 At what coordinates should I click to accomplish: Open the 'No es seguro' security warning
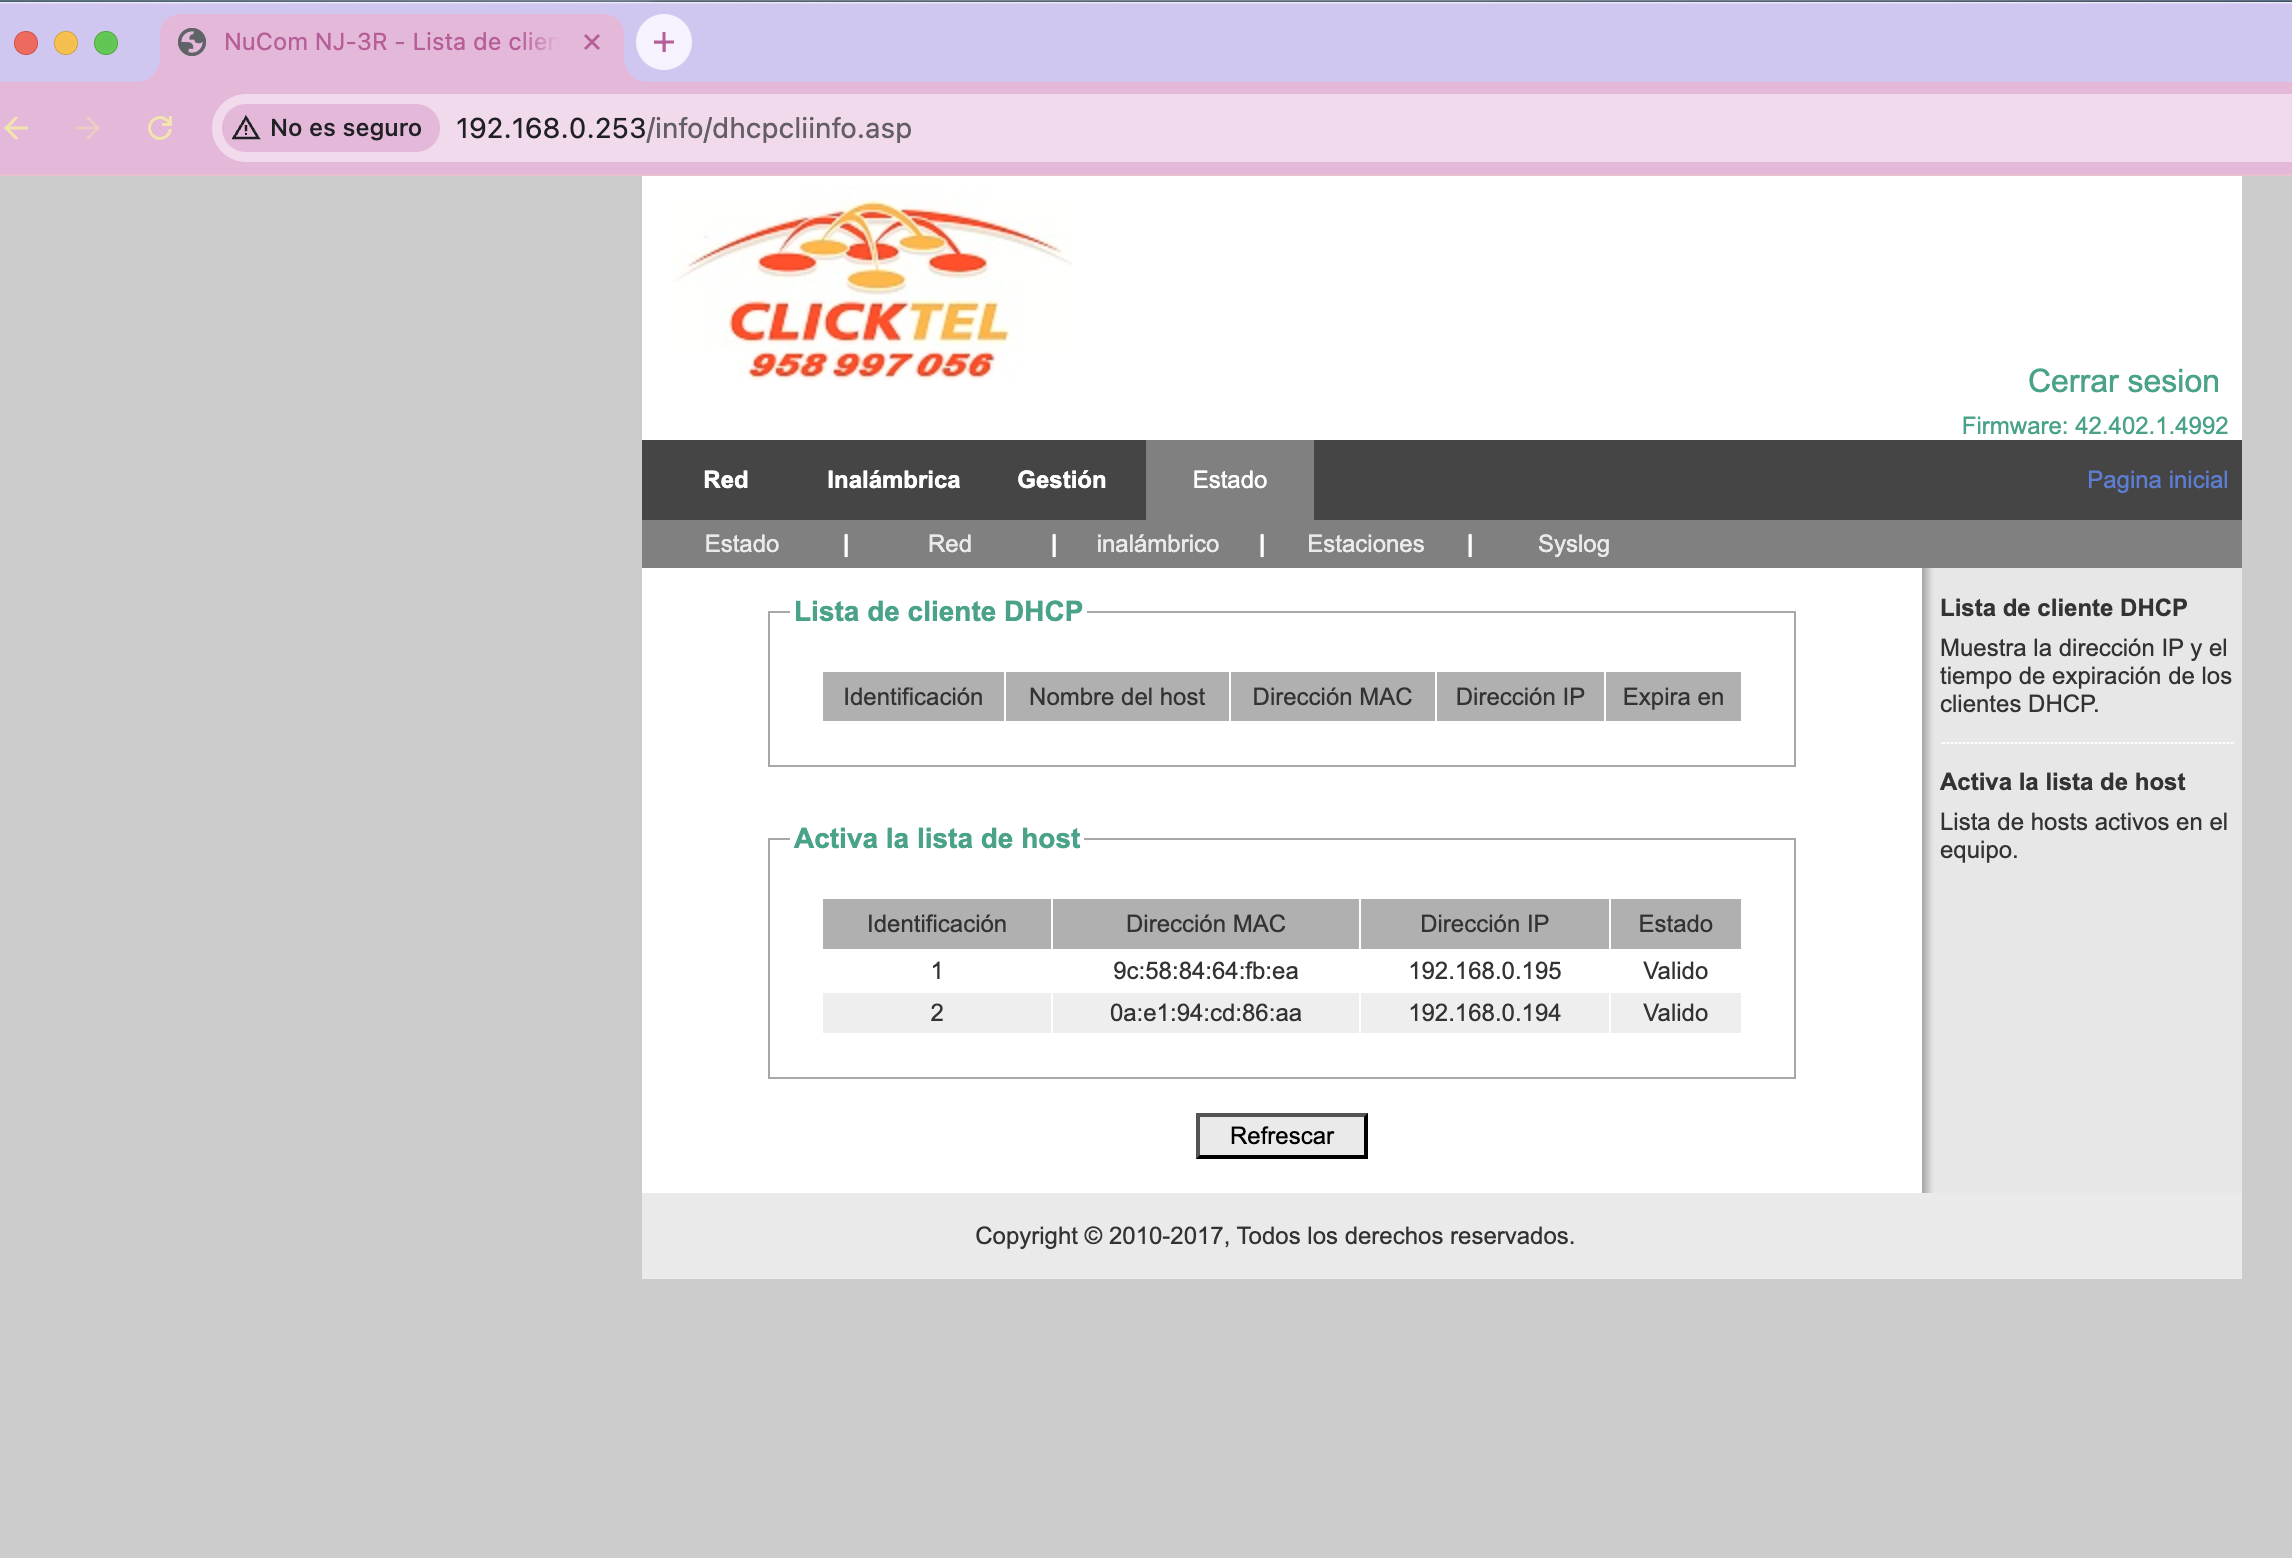pos(327,127)
